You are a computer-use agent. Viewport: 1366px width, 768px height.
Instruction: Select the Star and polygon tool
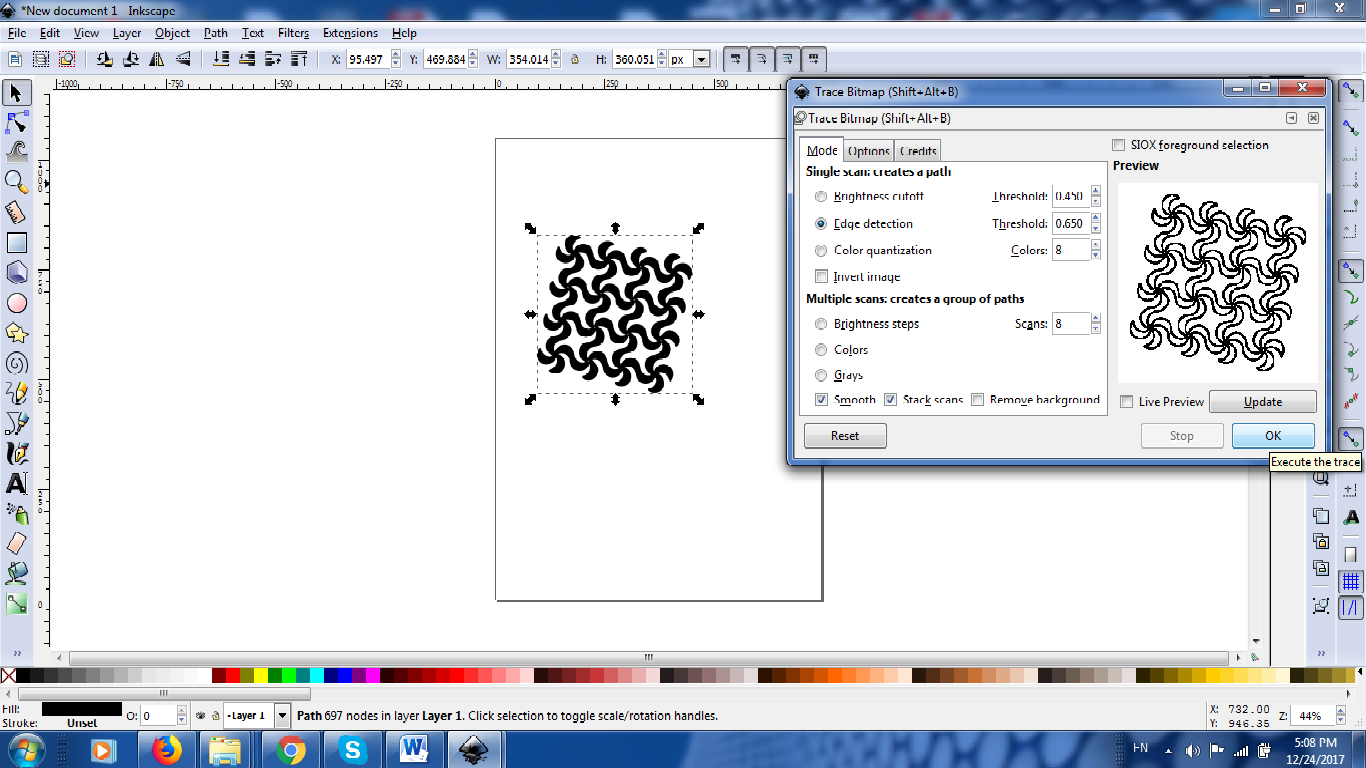coord(17,332)
